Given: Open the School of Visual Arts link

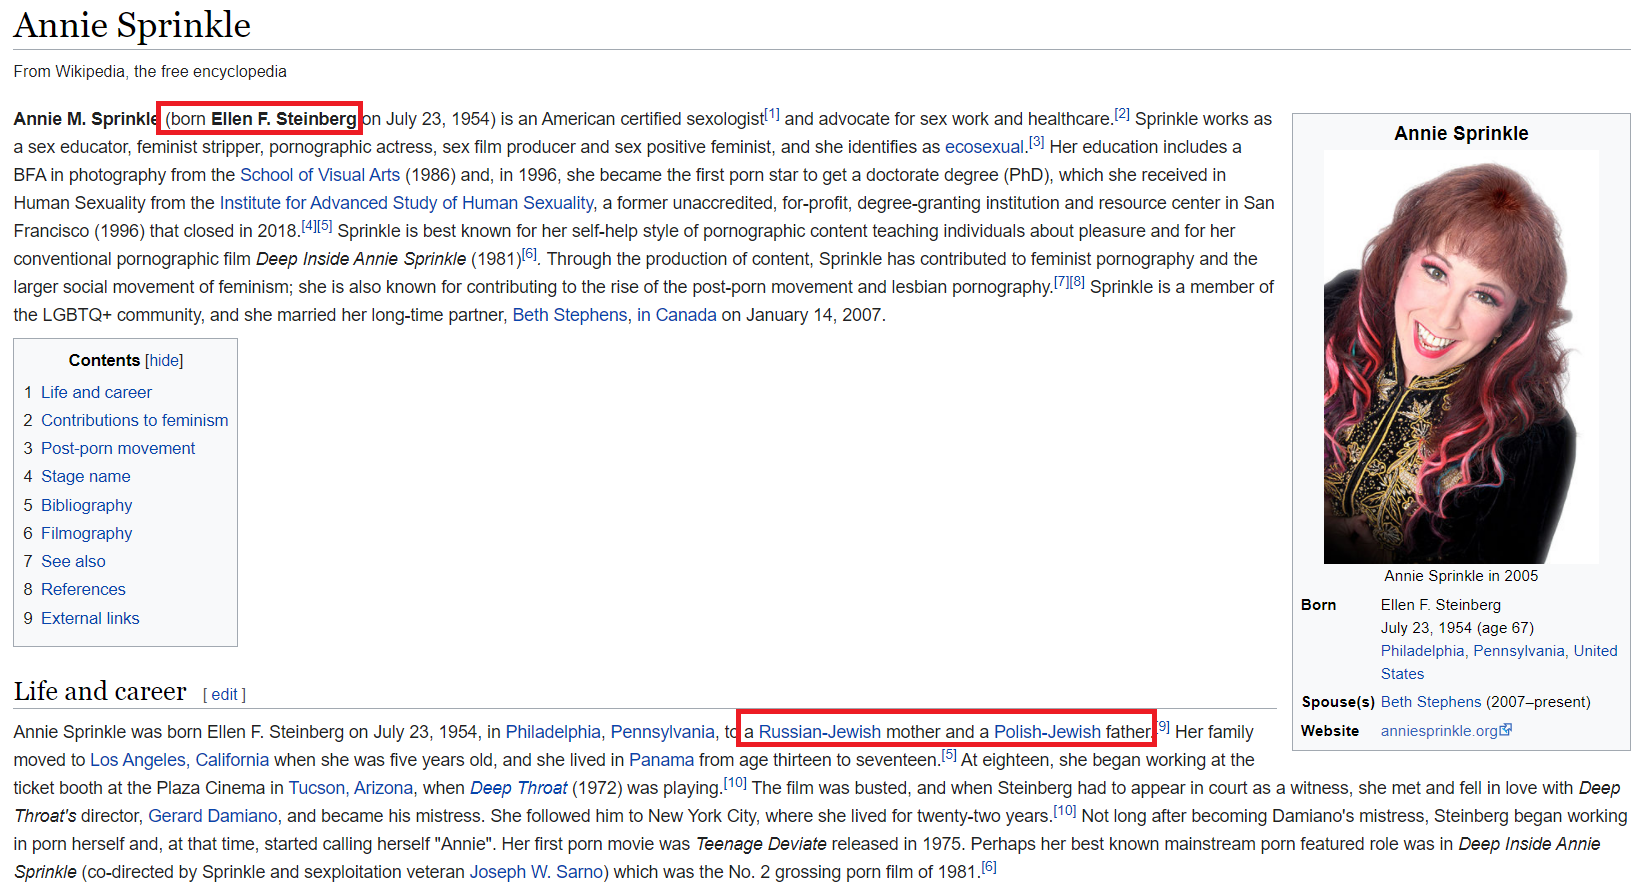Looking at the screenshot, I should coord(320,175).
